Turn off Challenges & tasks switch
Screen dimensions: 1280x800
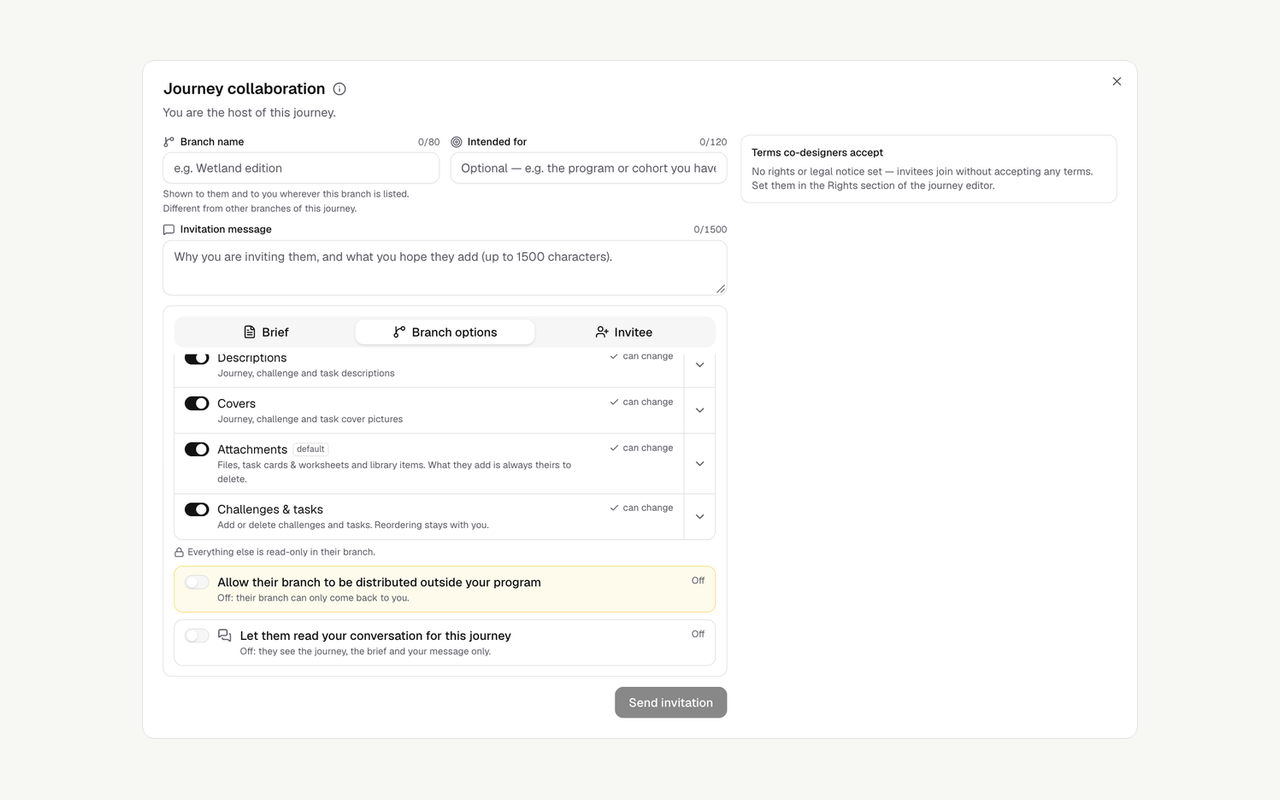pyautogui.click(x=197, y=509)
